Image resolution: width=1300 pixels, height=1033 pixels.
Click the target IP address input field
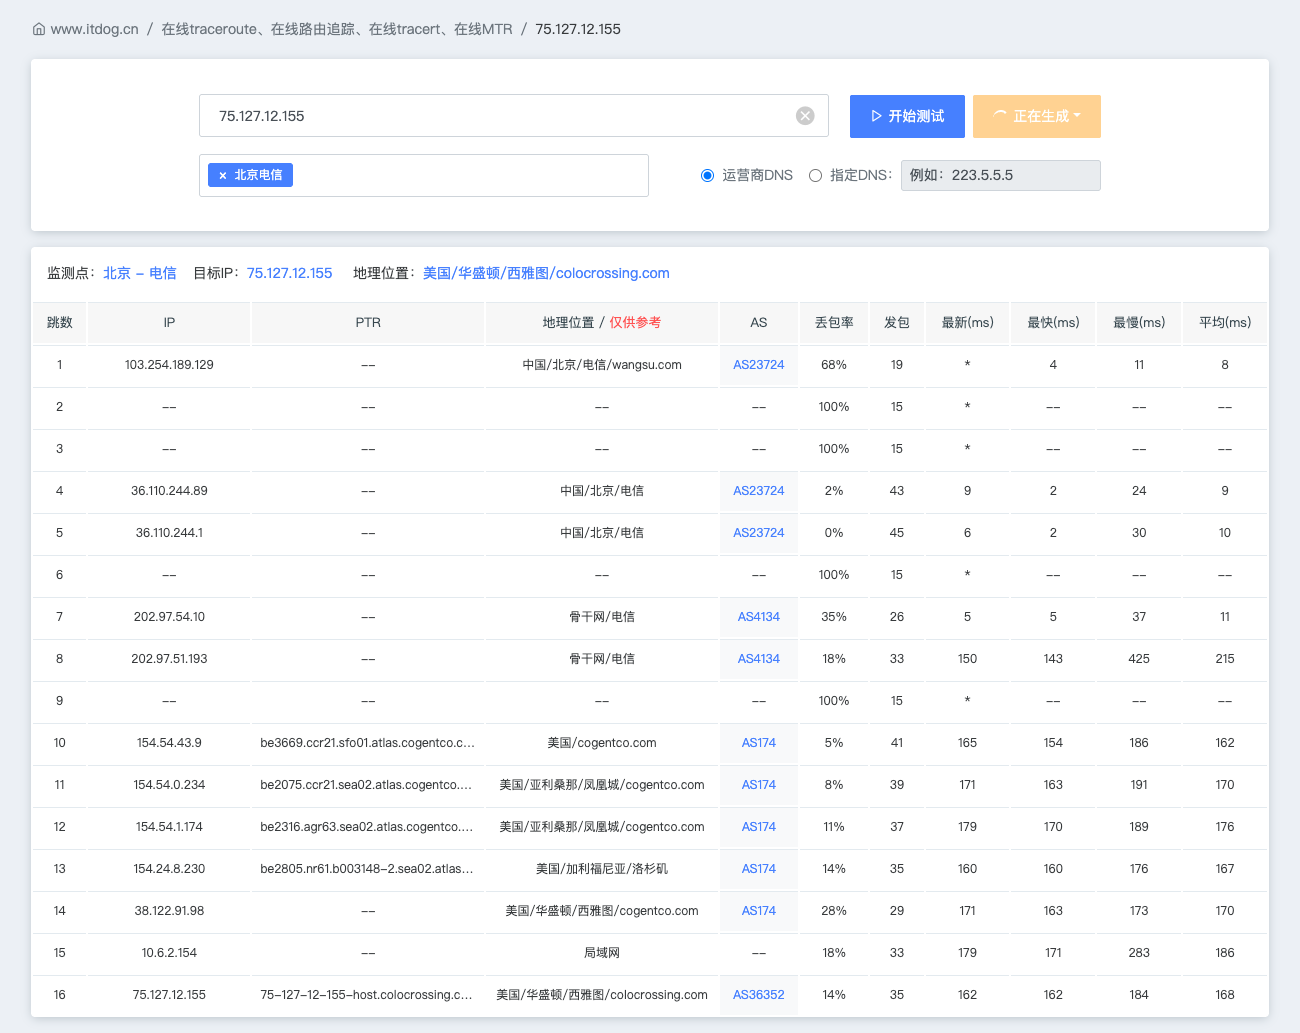(x=514, y=116)
